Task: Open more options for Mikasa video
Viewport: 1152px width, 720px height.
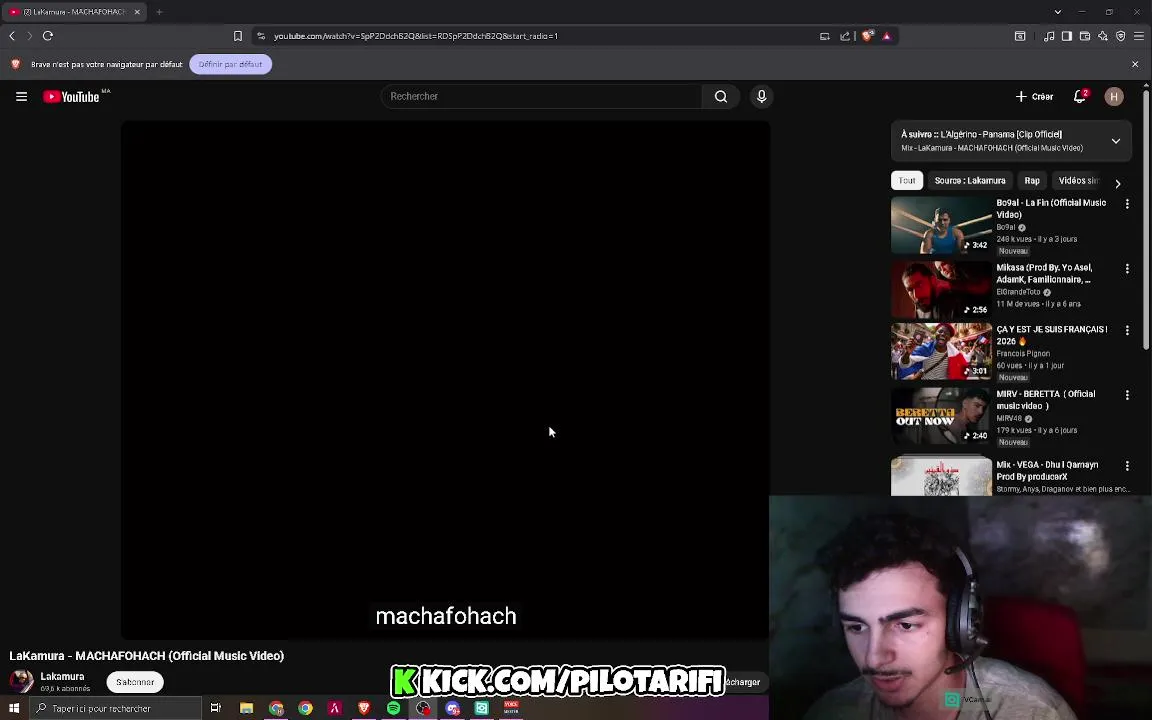Action: [1127, 269]
